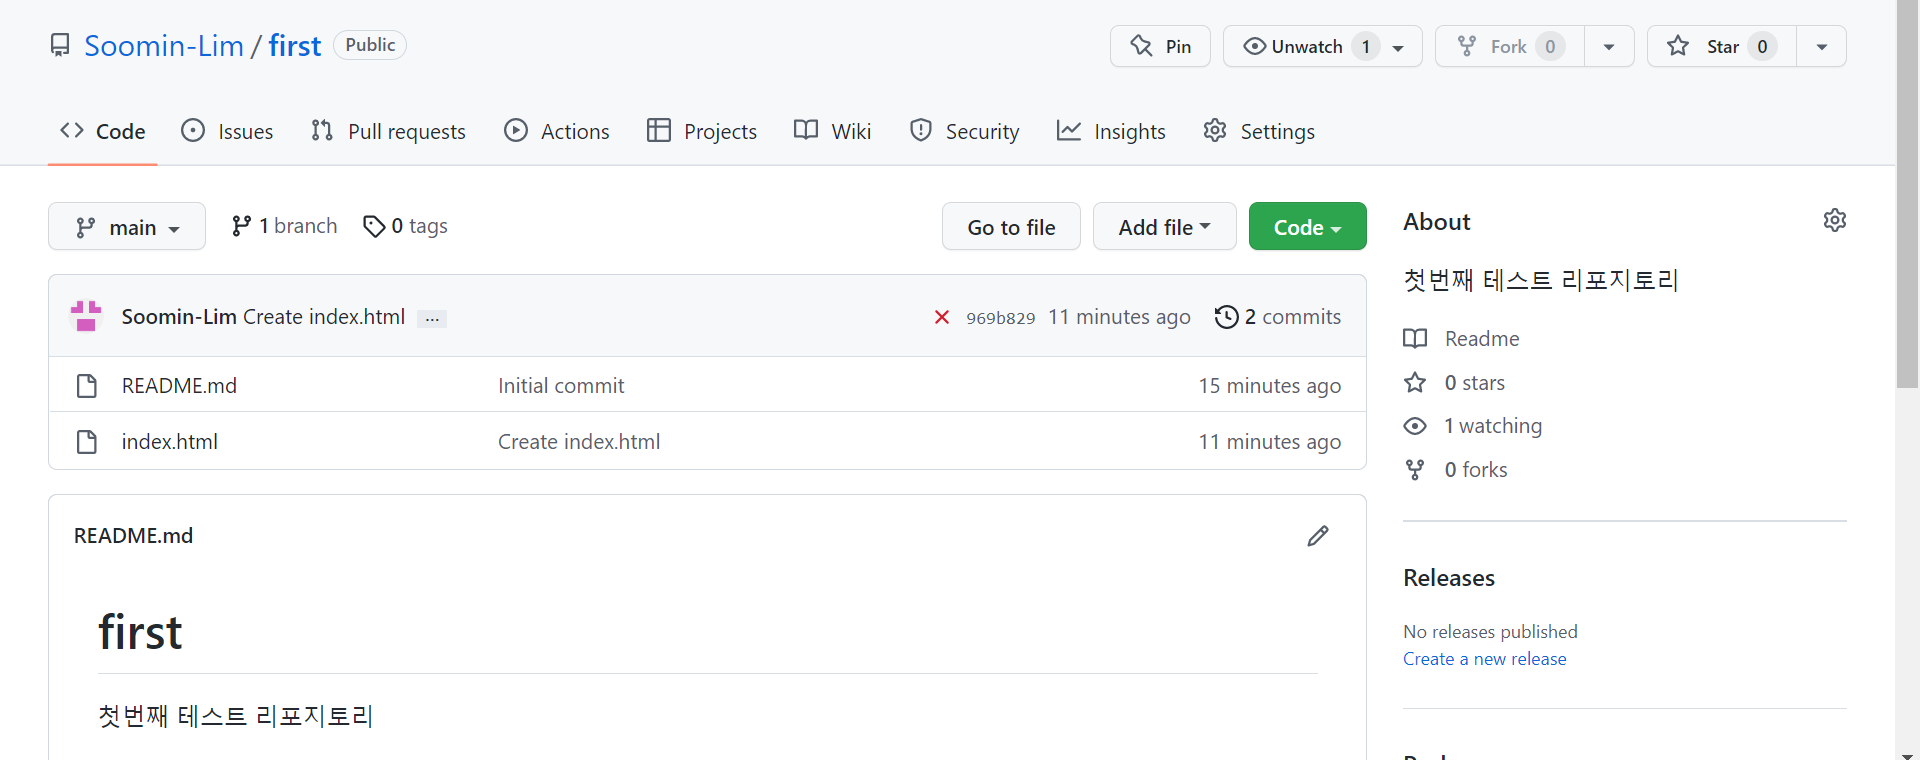Click latest commit message Create index.html
Screen dimensions: 1920x760
[x=324, y=317]
